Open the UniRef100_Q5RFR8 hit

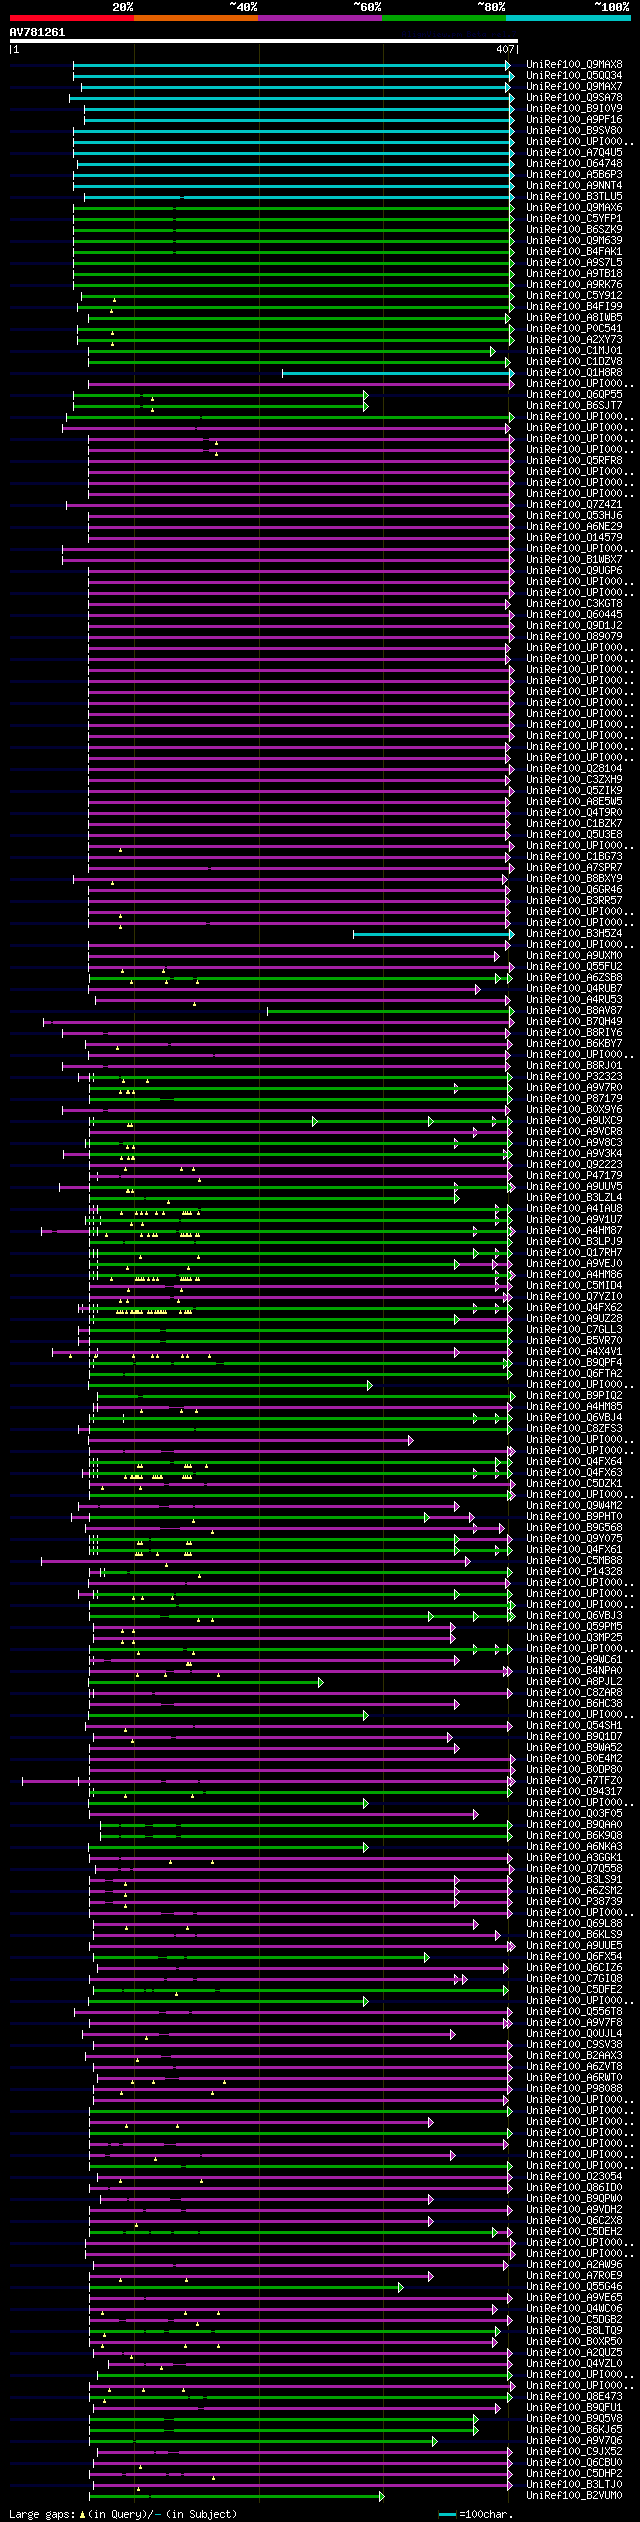(x=574, y=461)
